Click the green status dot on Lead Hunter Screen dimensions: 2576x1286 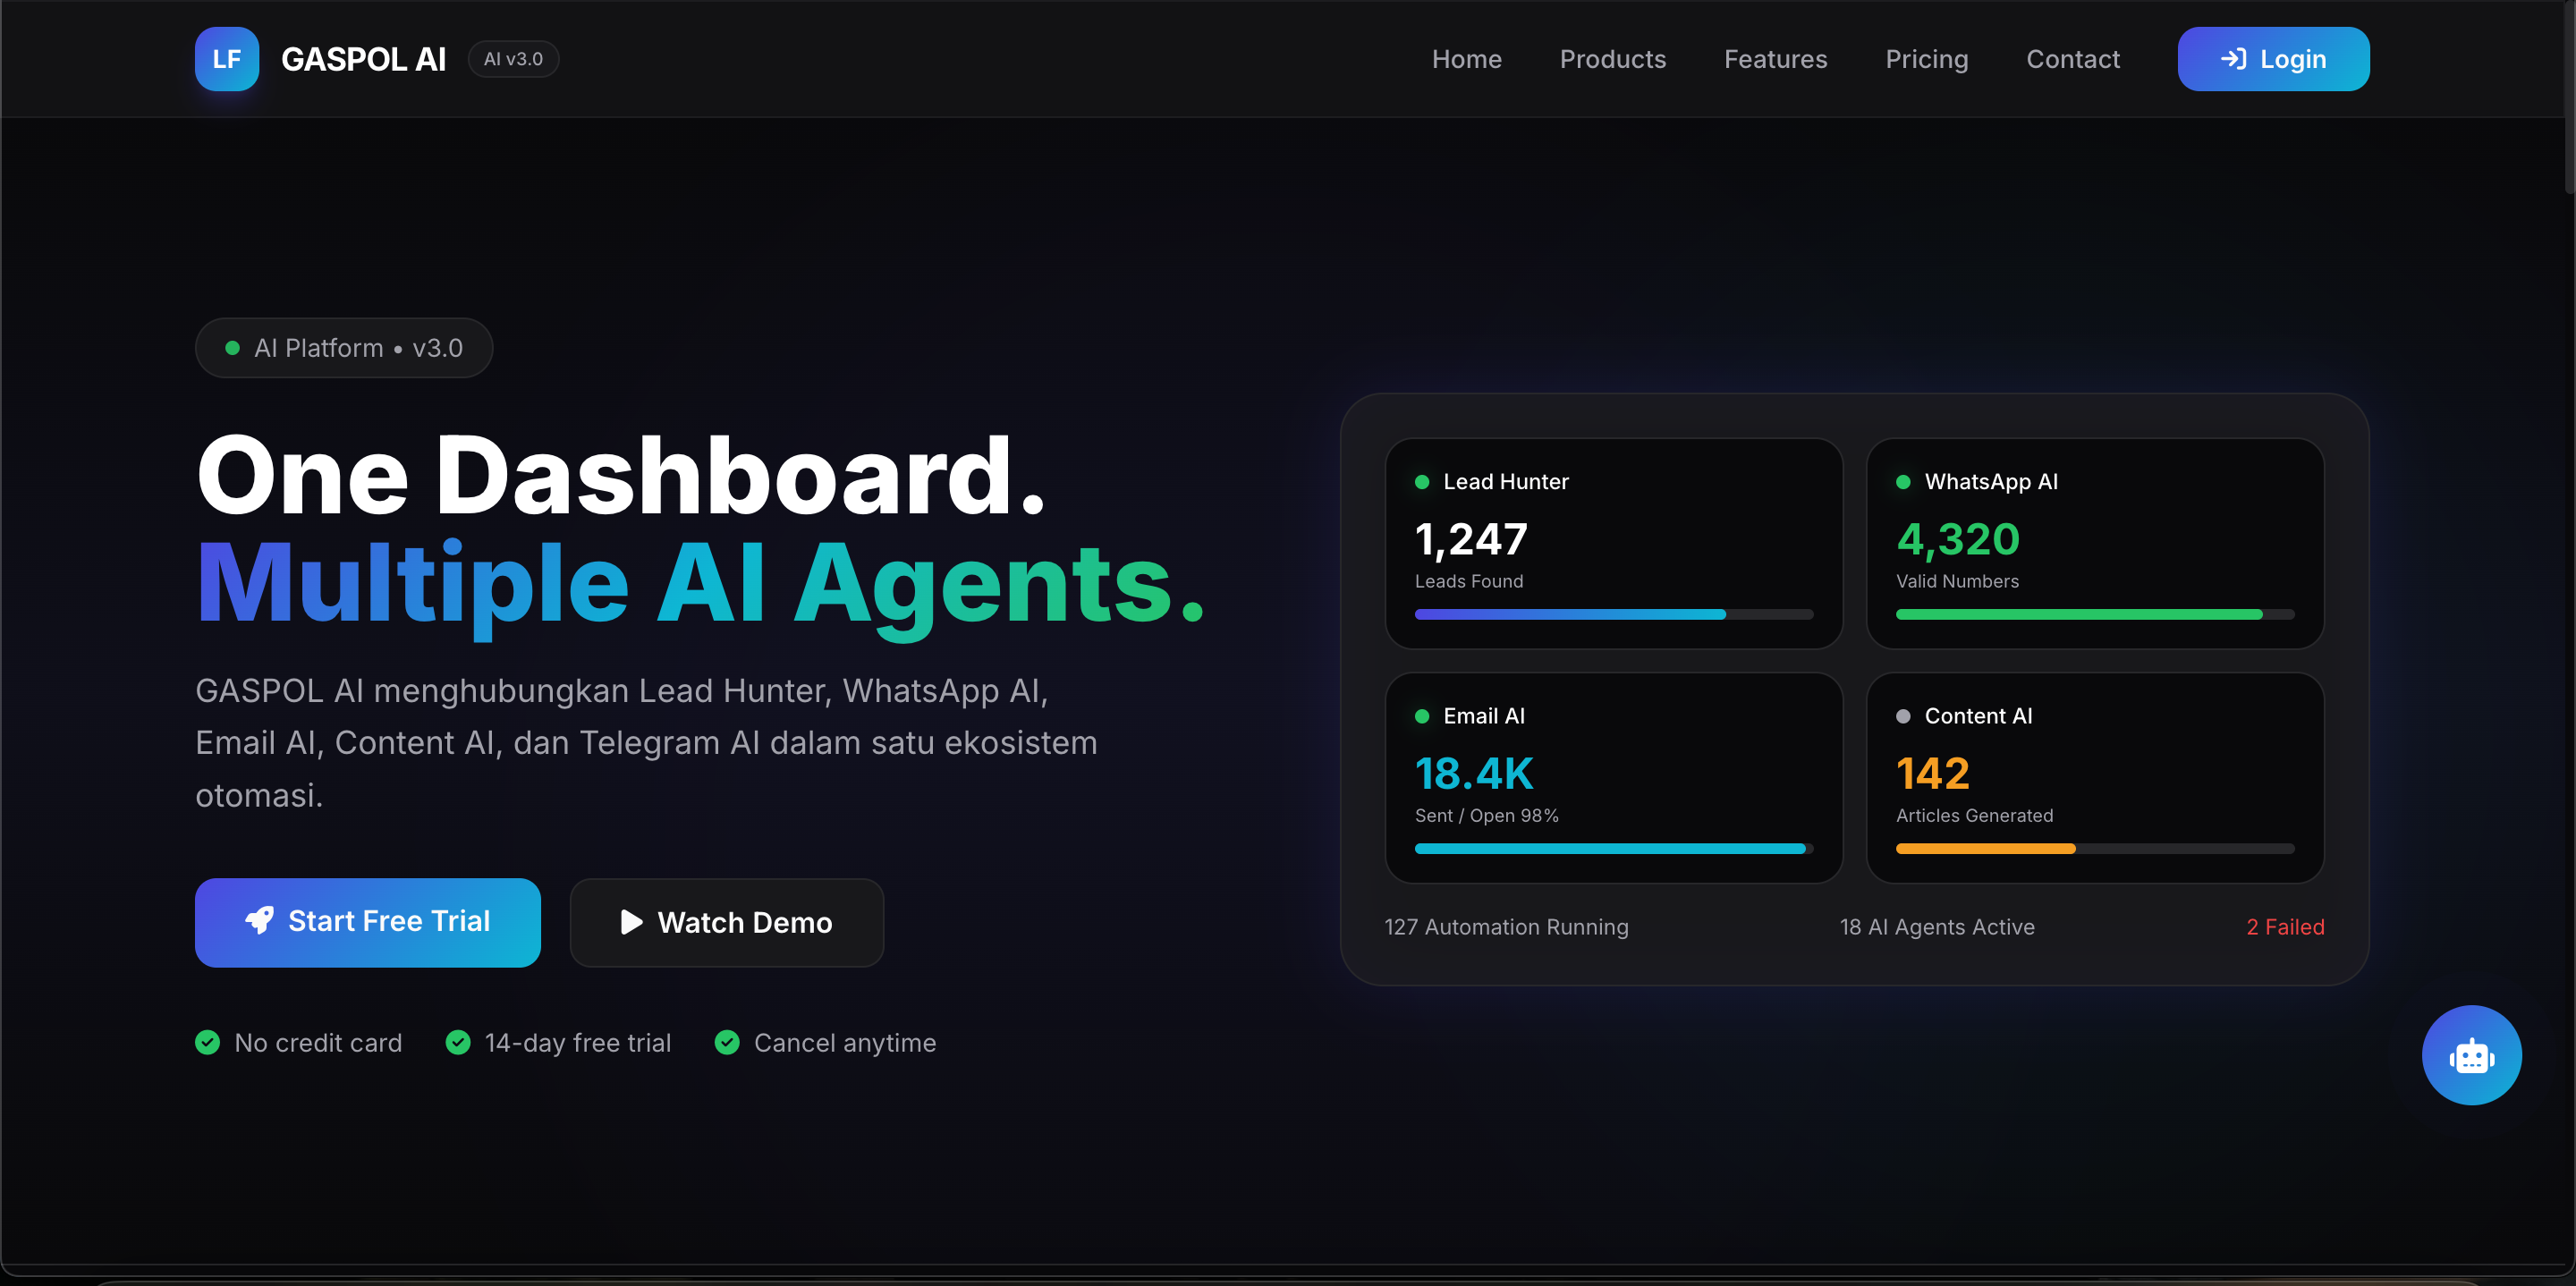pyautogui.click(x=1422, y=482)
